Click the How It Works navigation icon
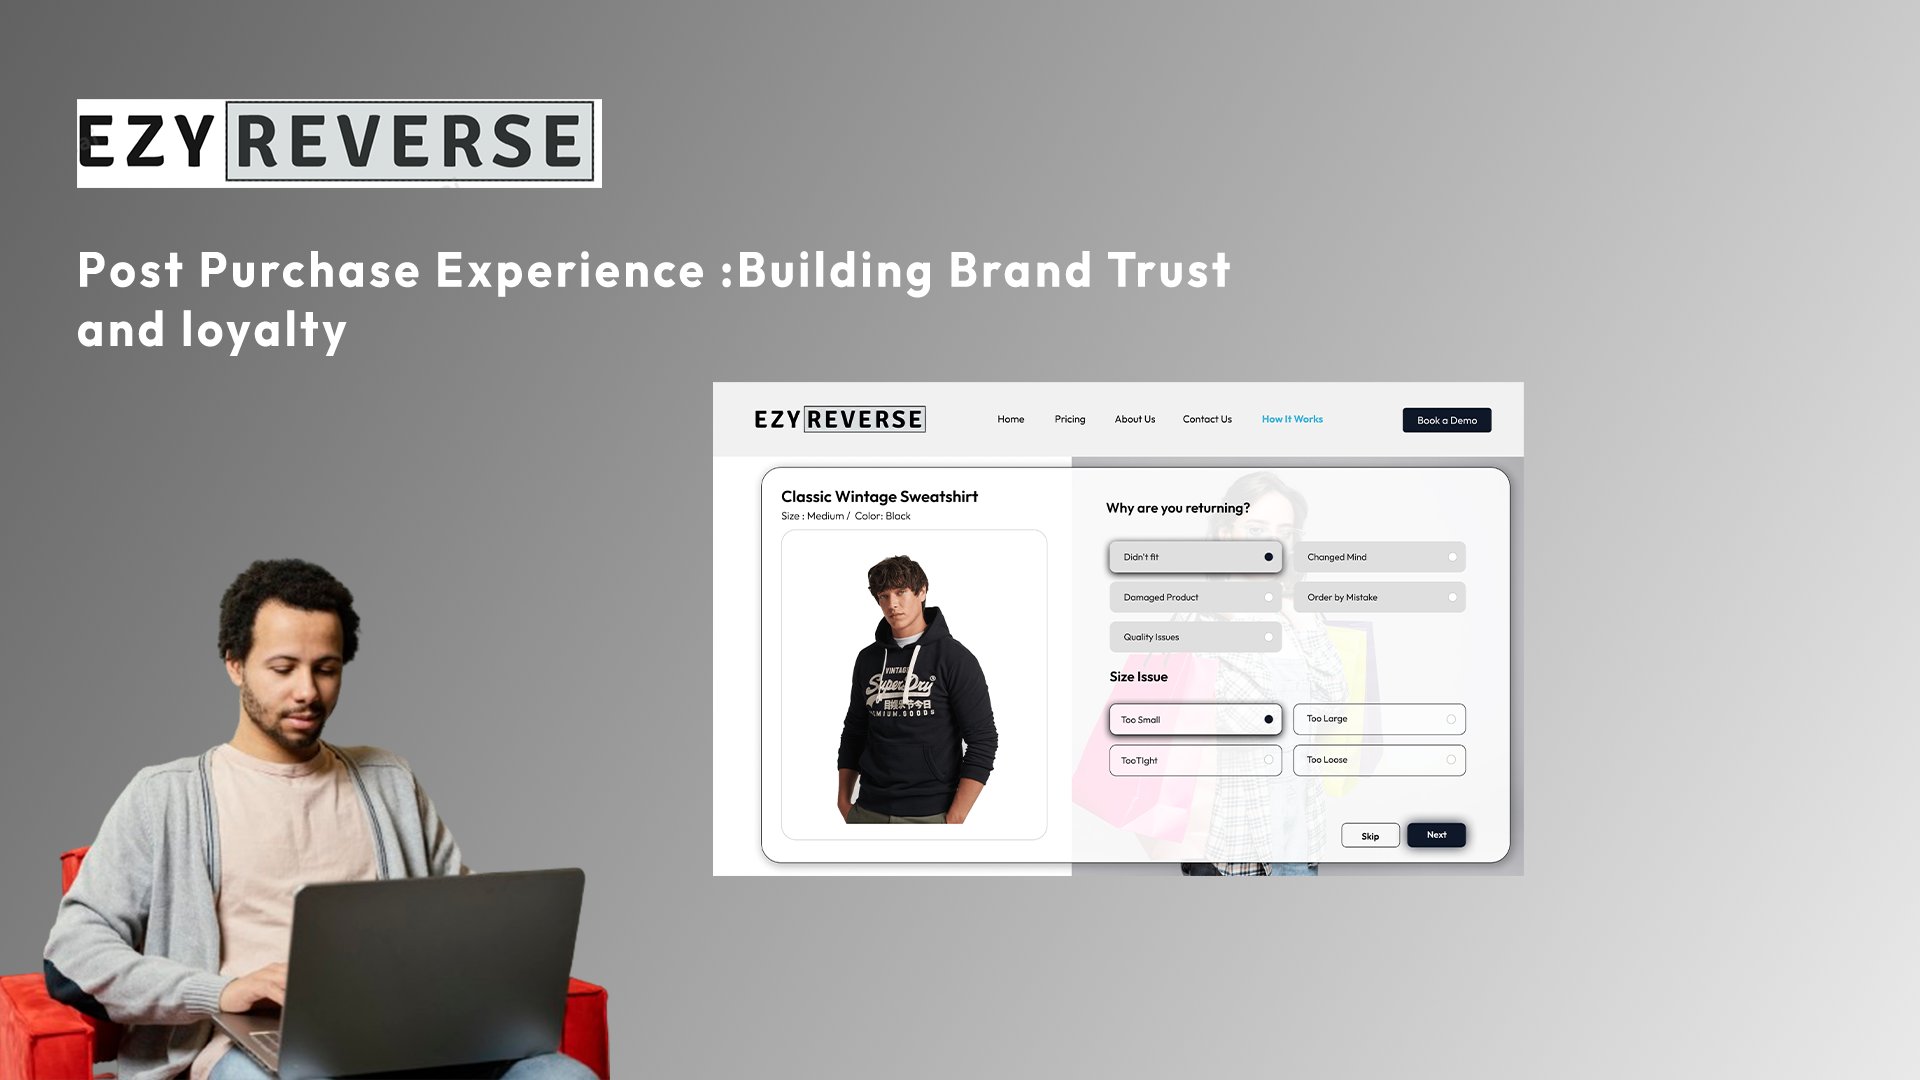This screenshot has width=1920, height=1080. pos(1292,419)
